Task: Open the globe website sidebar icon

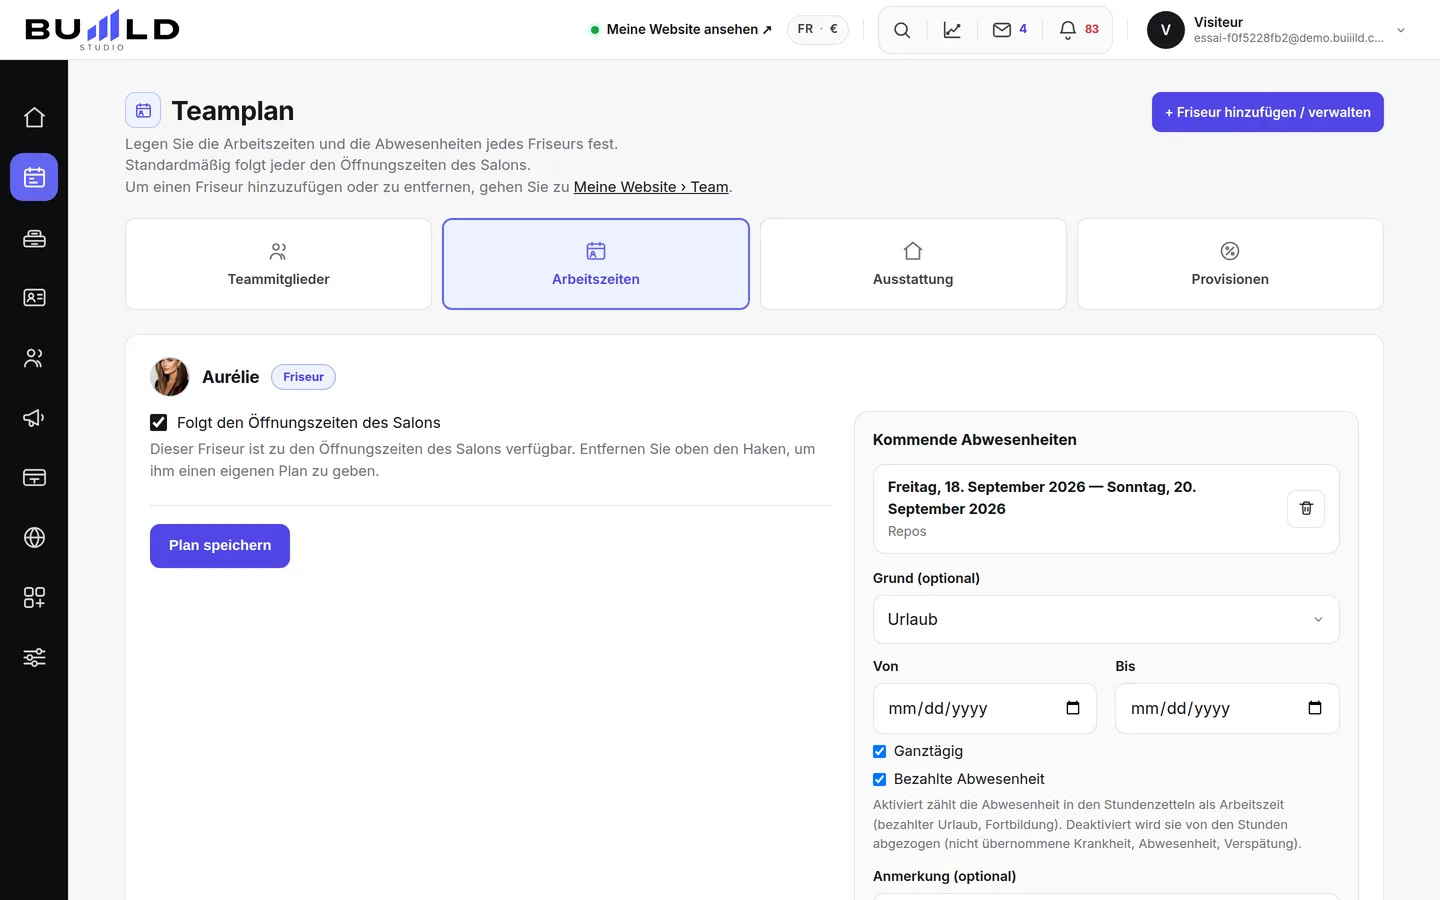Action: 34,538
